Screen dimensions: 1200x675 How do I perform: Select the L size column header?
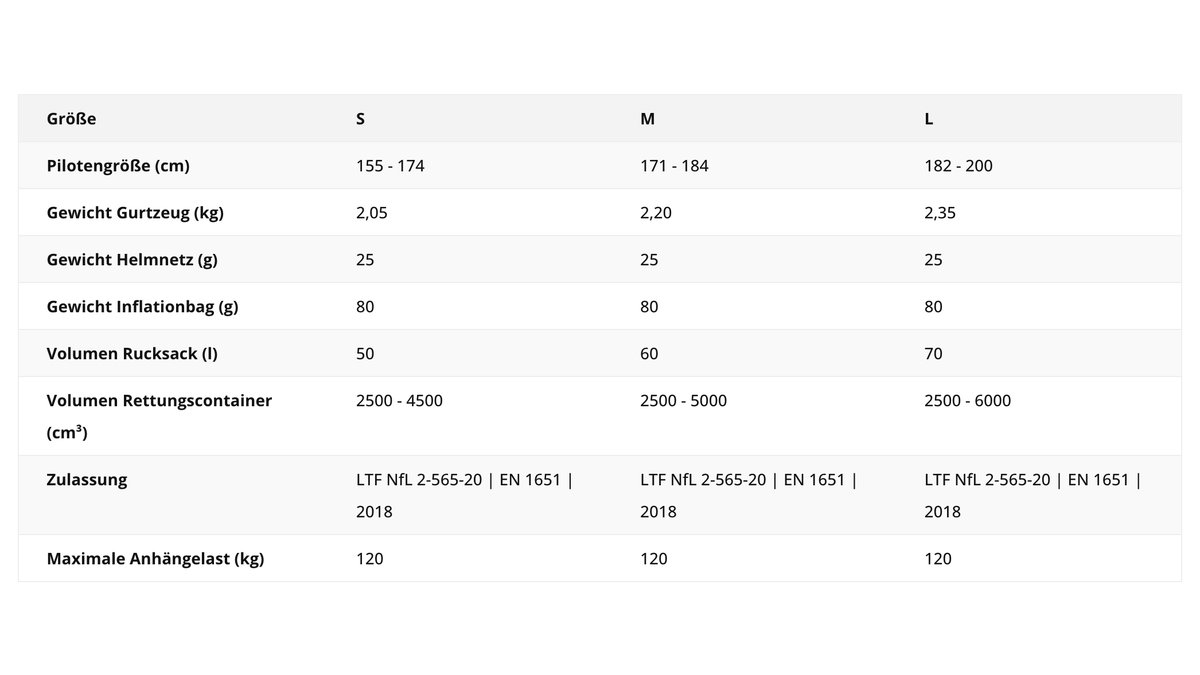pos(929,119)
